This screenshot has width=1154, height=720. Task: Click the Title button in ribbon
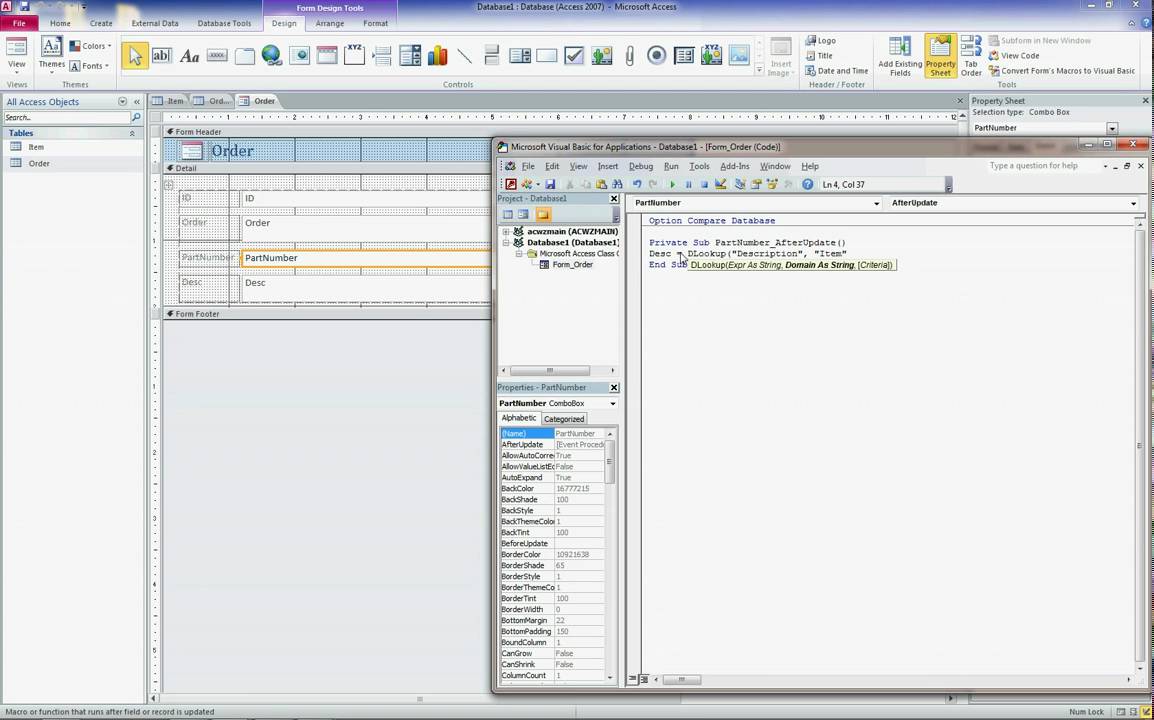click(x=819, y=55)
